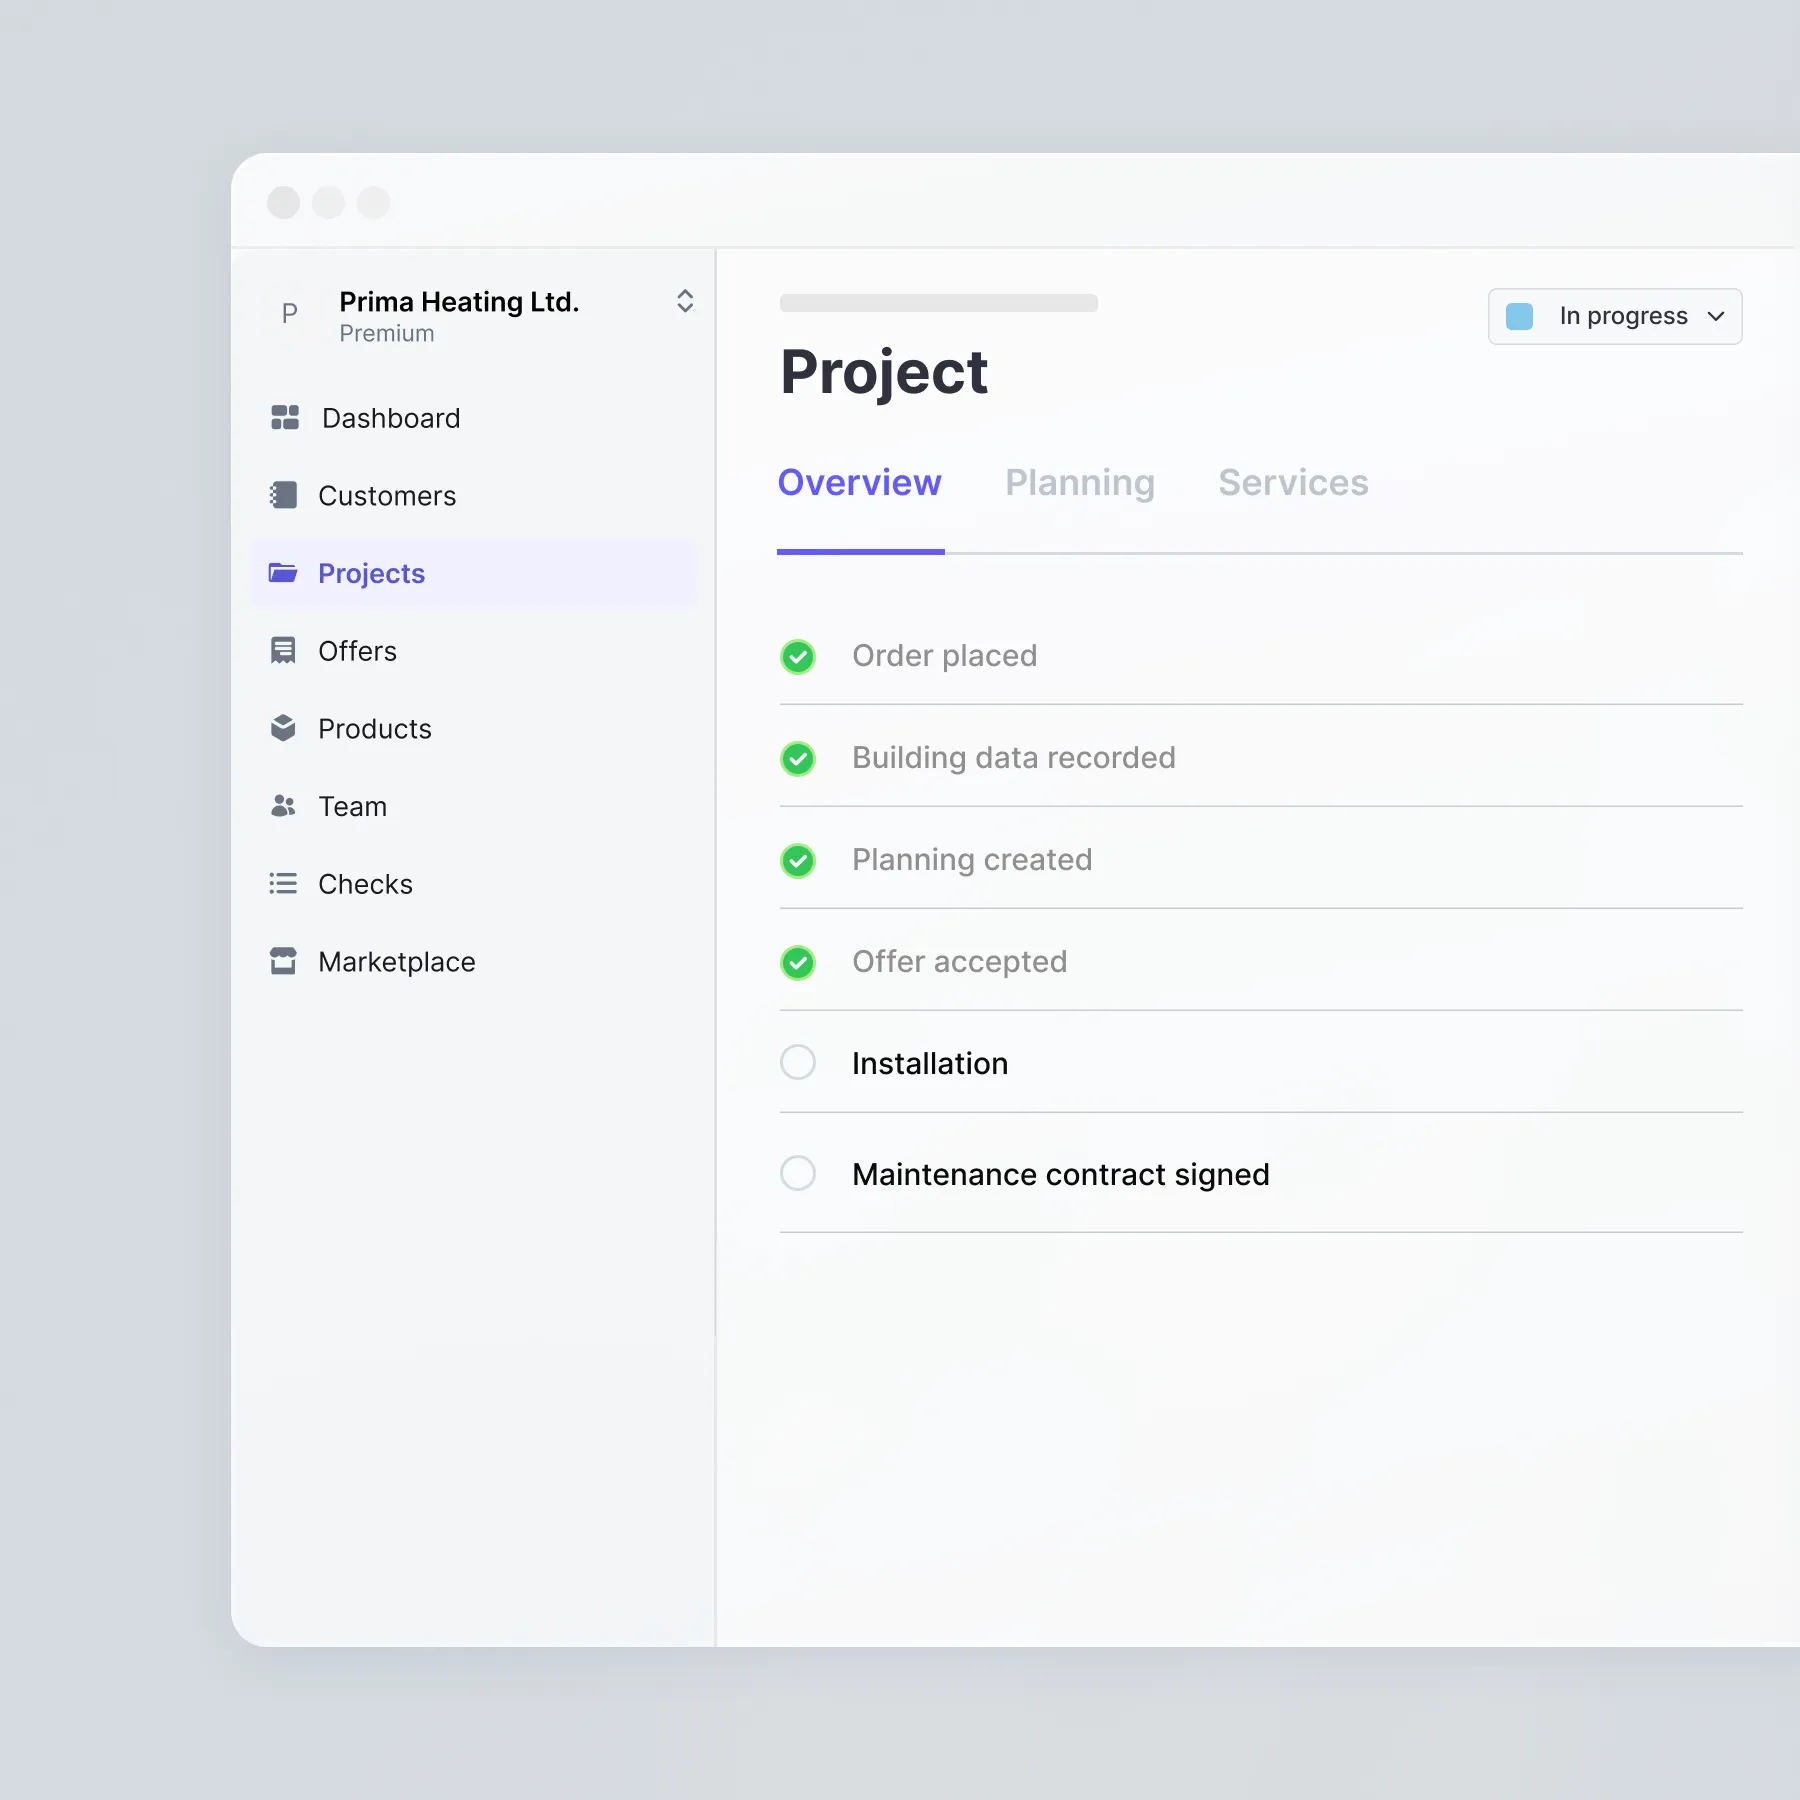Click the P company avatar
The width and height of the screenshot is (1800, 1800).
(290, 314)
